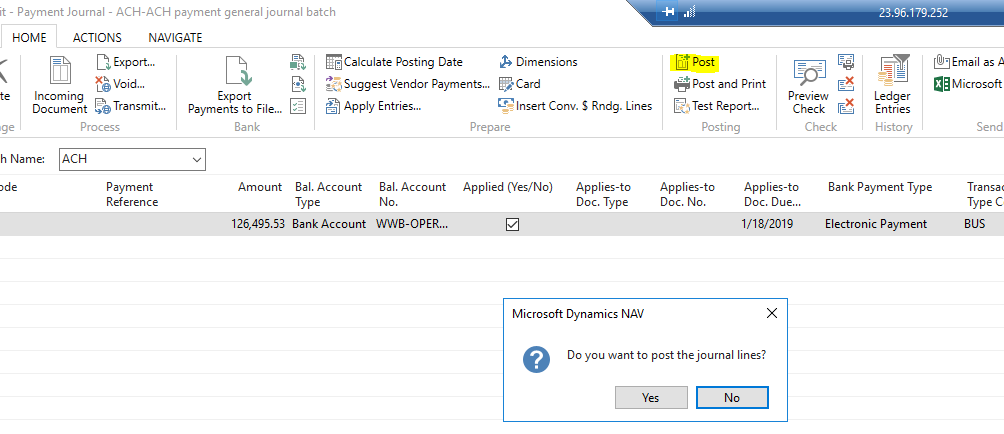Click the Applies-to Doc. Due column header
The image size is (1004, 434).
pos(772,195)
